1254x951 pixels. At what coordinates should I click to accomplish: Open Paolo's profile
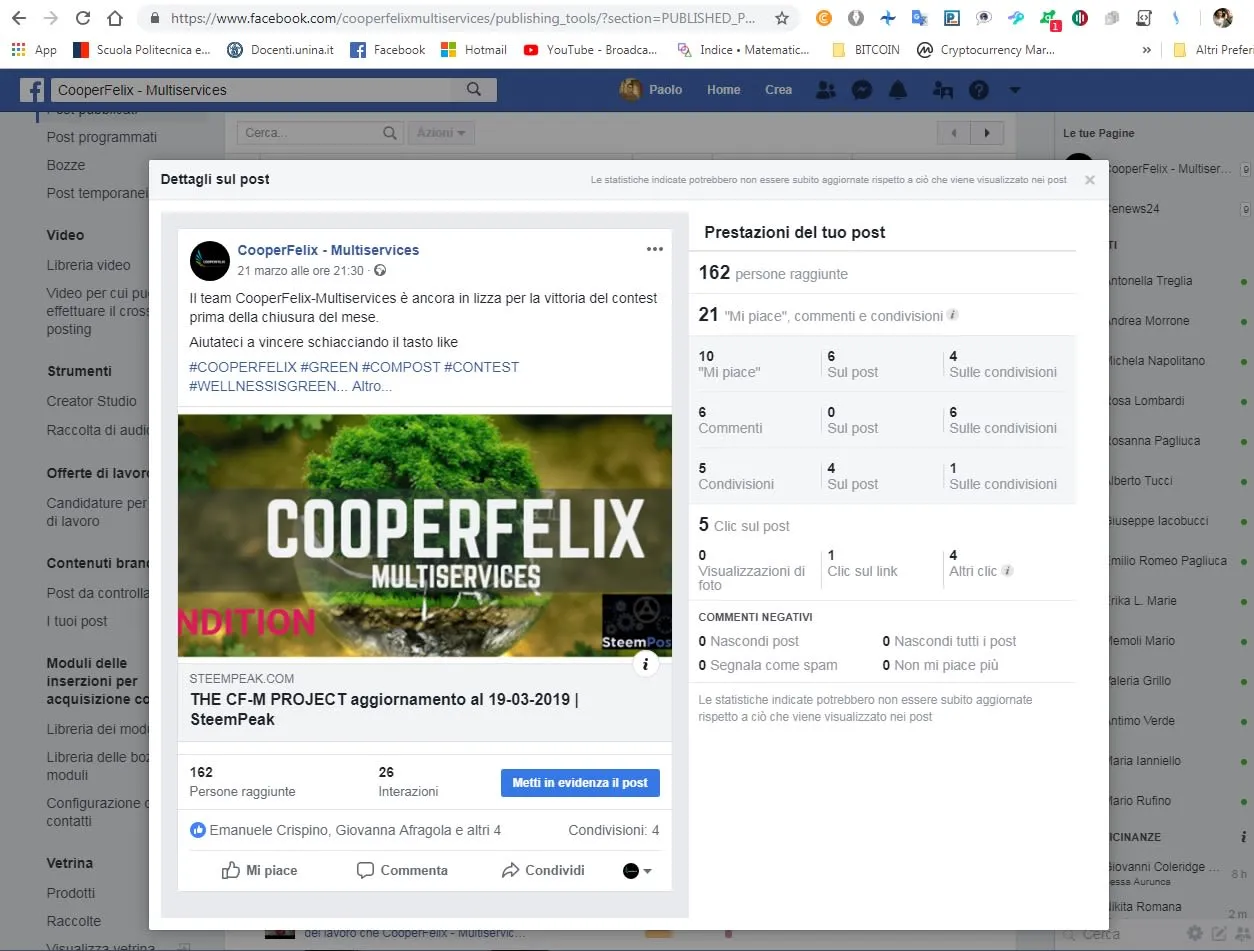[651, 89]
